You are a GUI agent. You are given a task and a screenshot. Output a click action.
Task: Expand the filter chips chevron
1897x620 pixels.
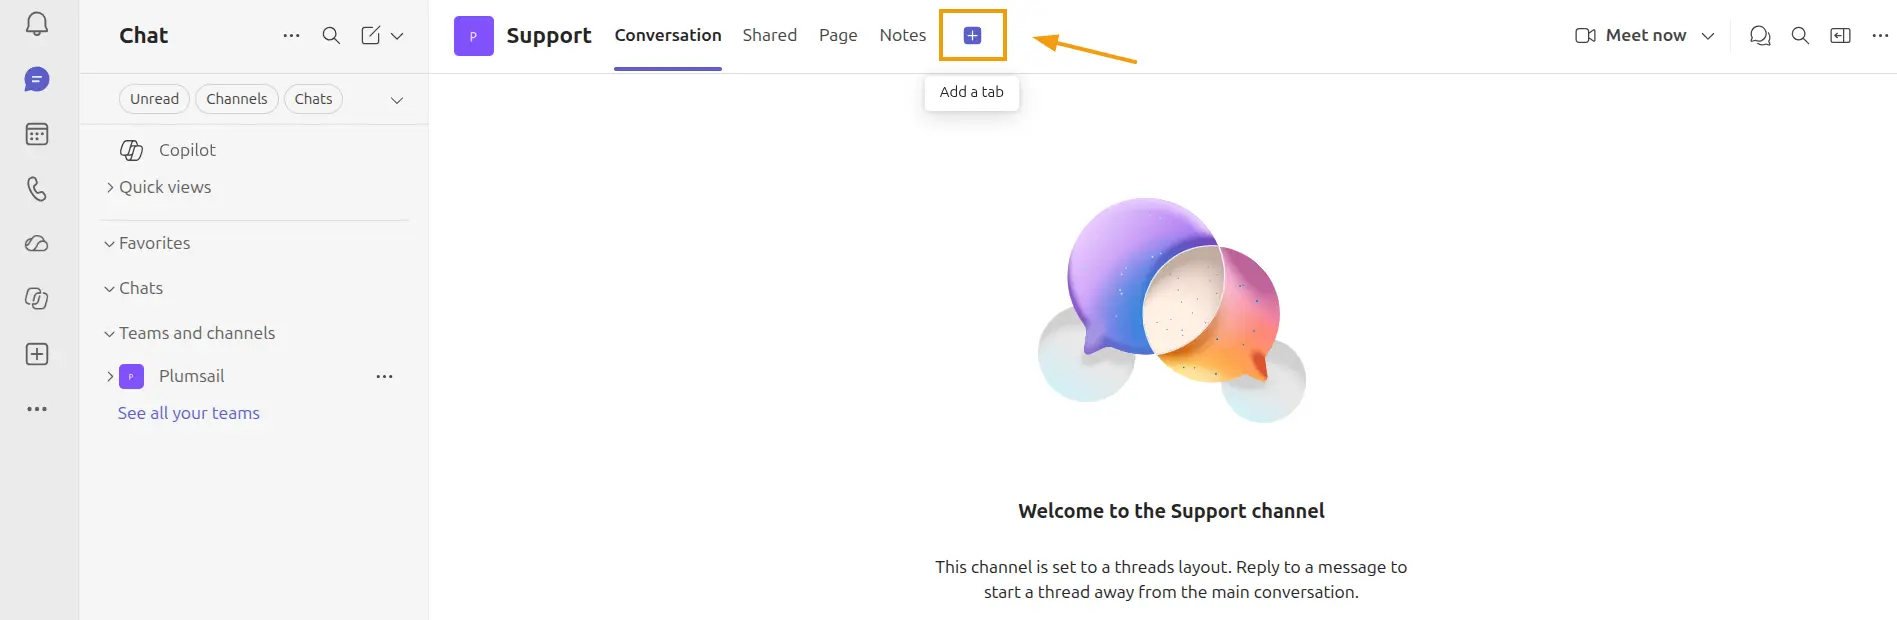click(397, 100)
